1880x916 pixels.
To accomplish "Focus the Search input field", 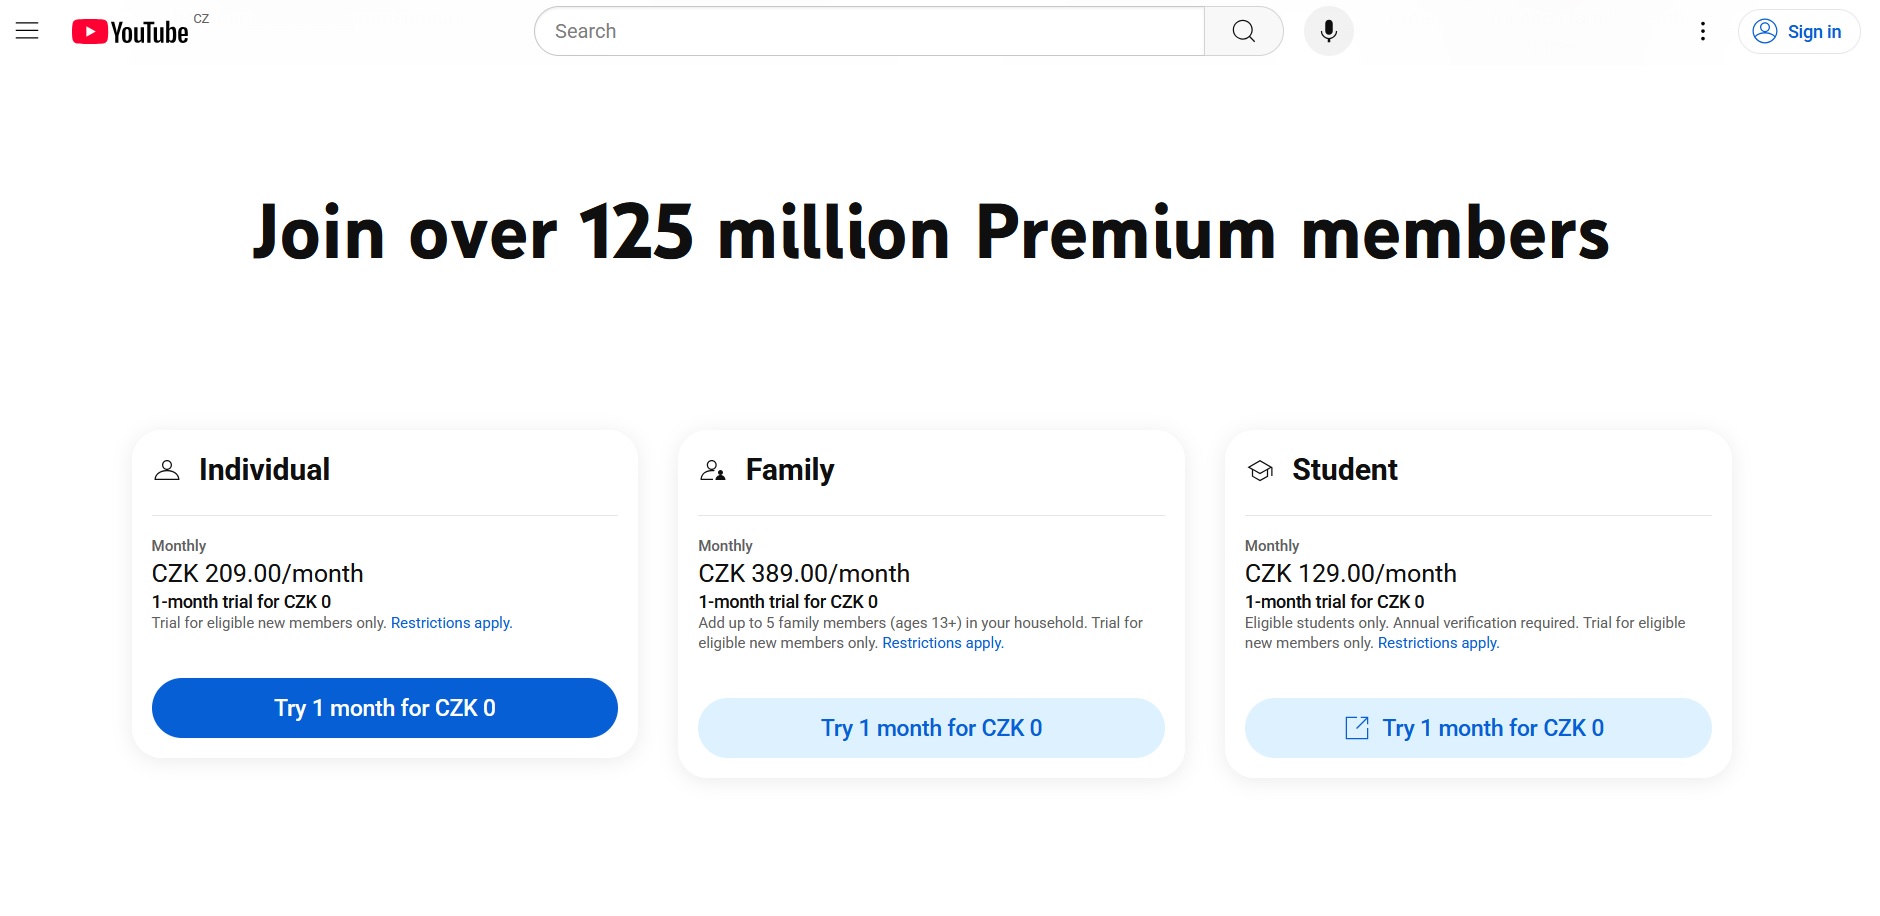I will pos(869,31).
